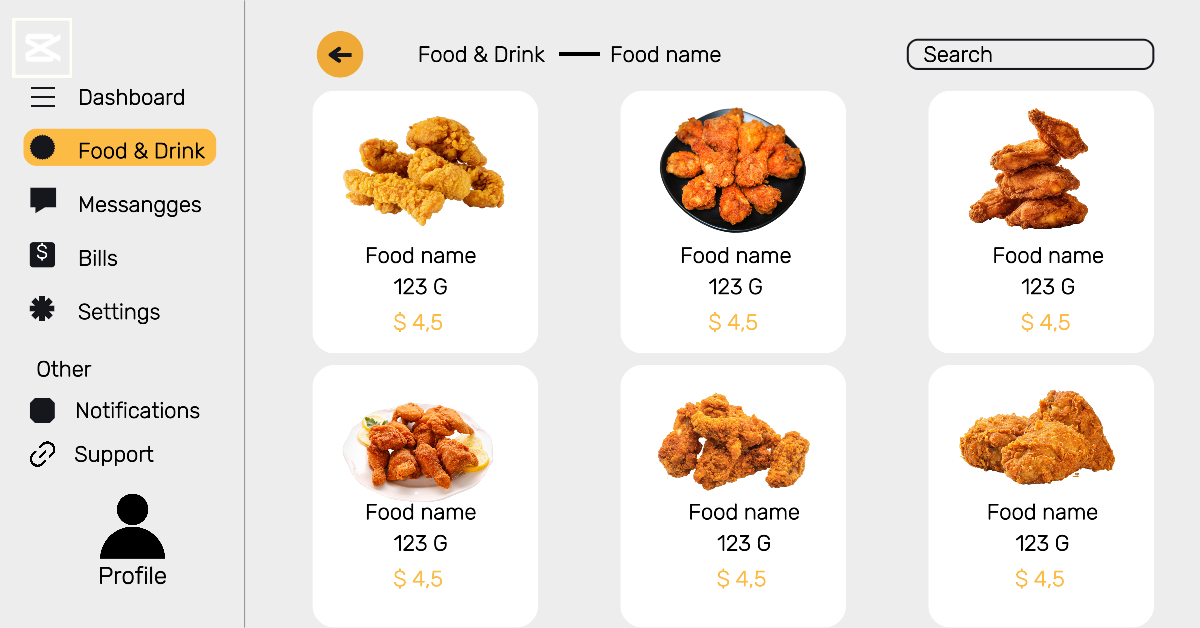The width and height of the screenshot is (1200, 628).
Task: Click the hamburger icon beside Dashboard
Action: [42, 97]
